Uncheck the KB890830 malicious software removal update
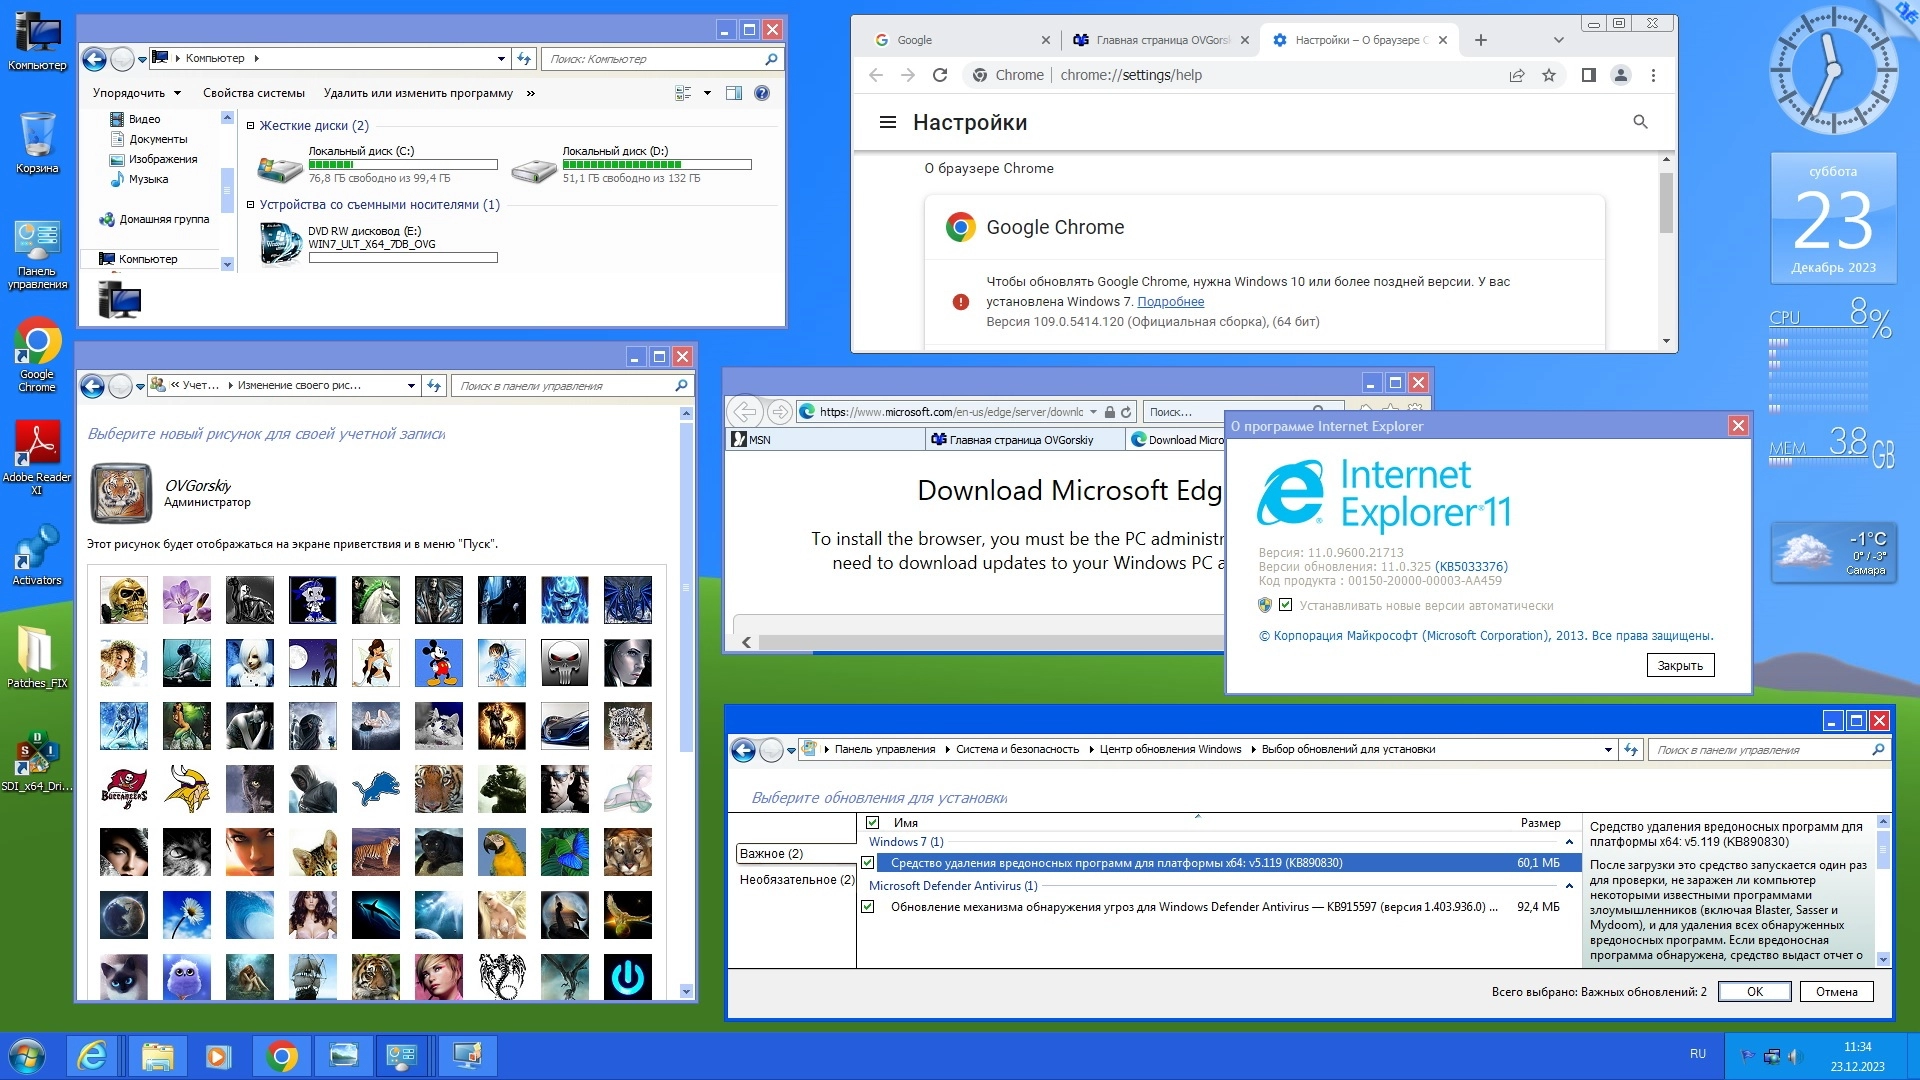This screenshot has width=1920, height=1080. click(868, 863)
